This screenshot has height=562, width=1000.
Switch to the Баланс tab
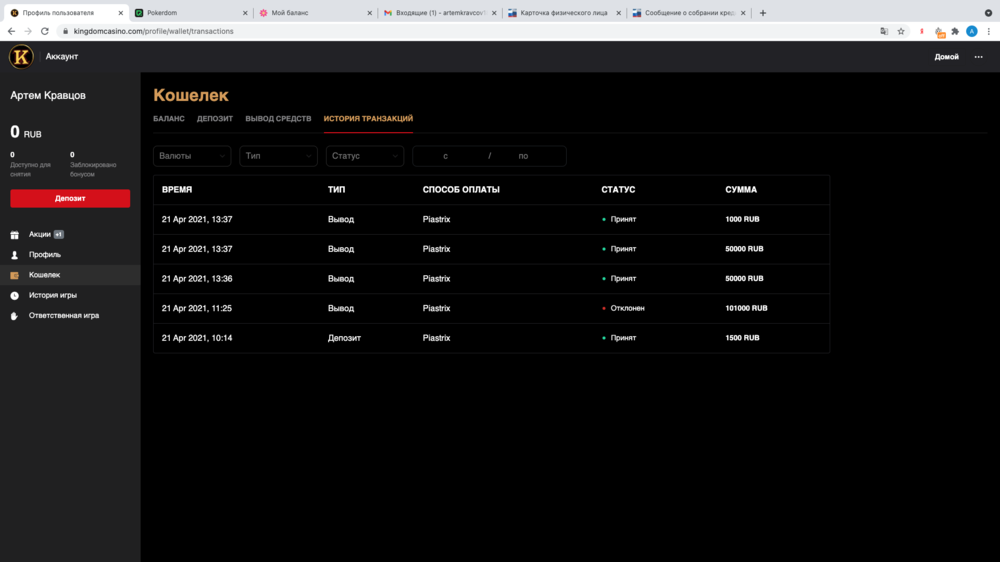[168, 119]
